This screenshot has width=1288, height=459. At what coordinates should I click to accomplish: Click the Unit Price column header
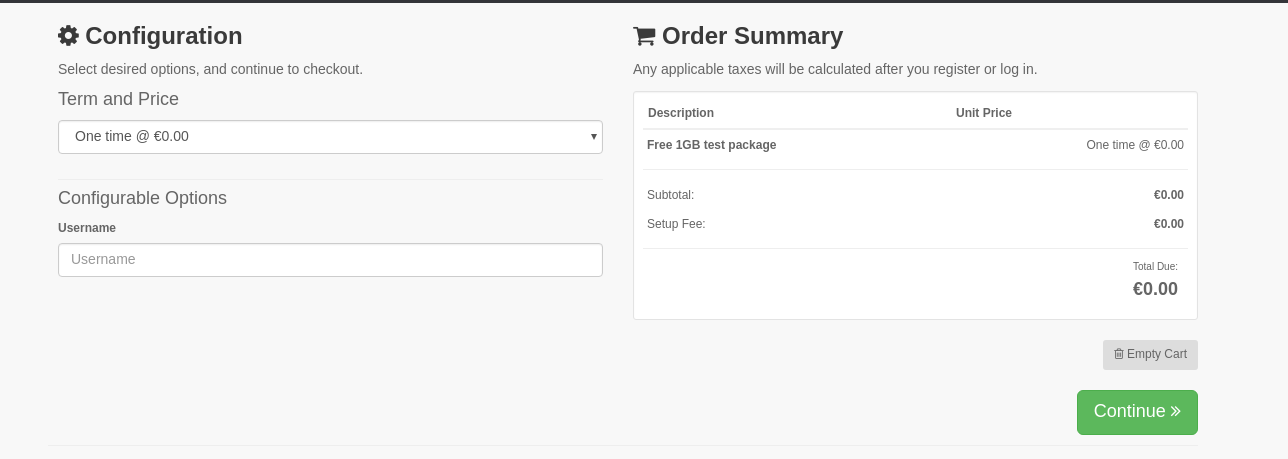tap(984, 113)
